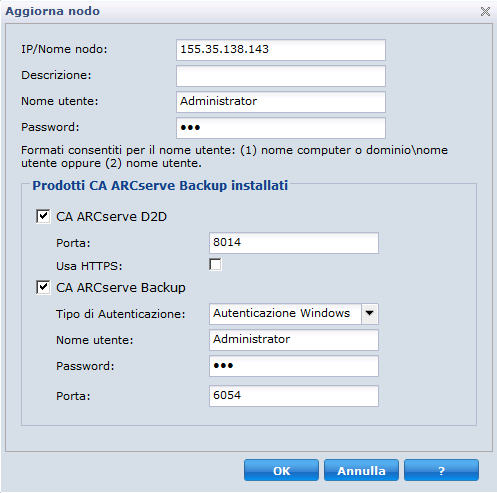
Task: Open help with the ? button
Action: [441, 470]
